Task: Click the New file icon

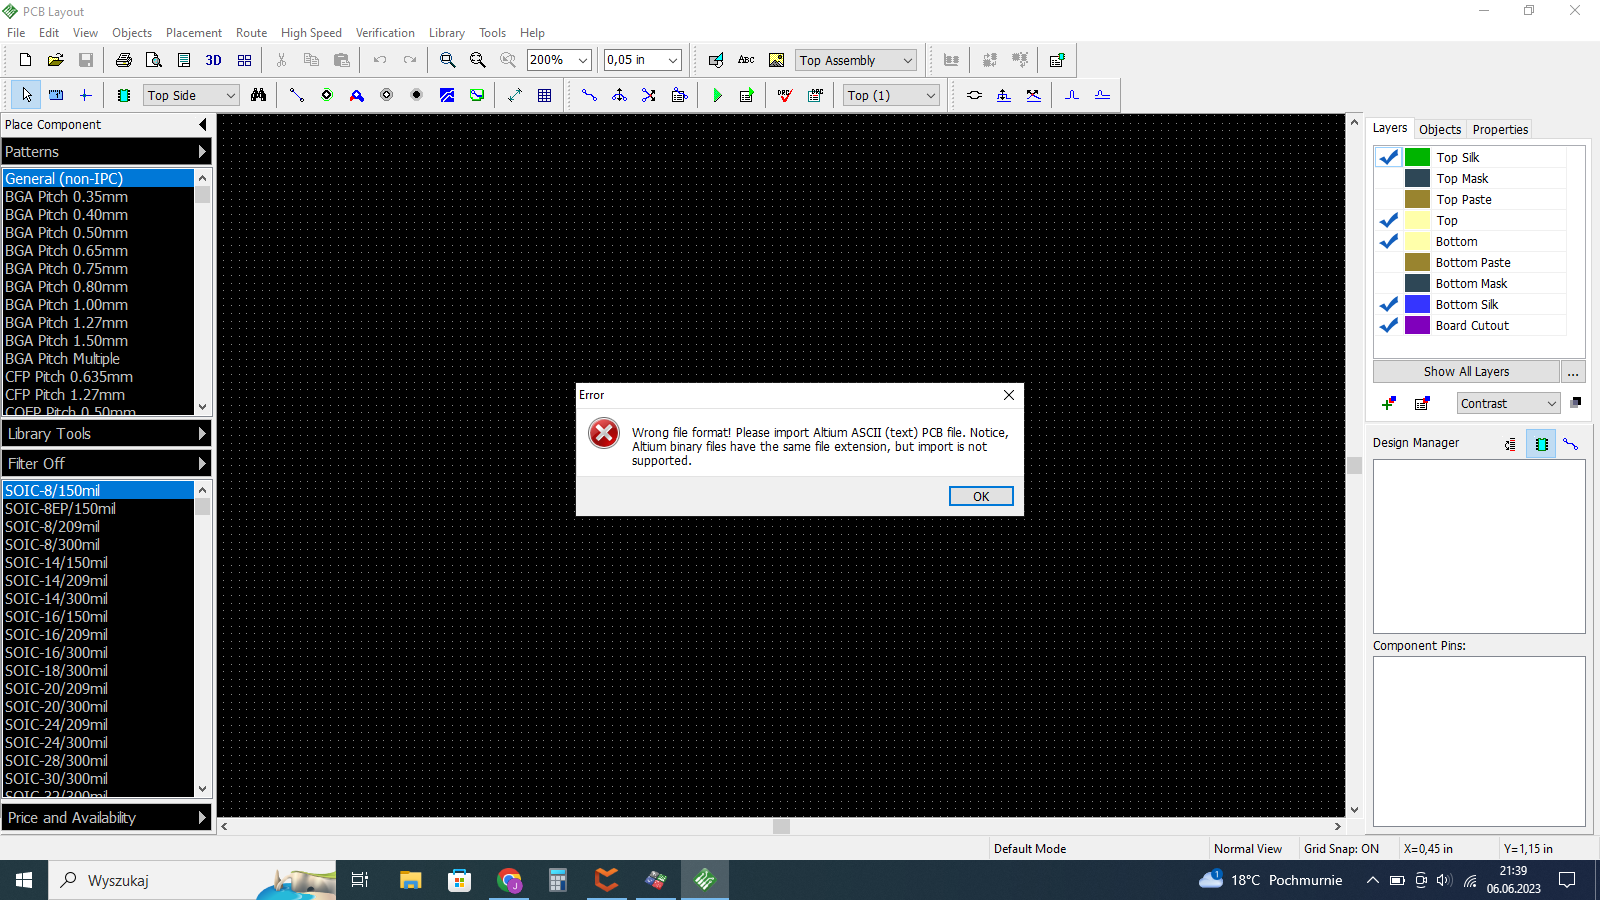Action: 26,60
